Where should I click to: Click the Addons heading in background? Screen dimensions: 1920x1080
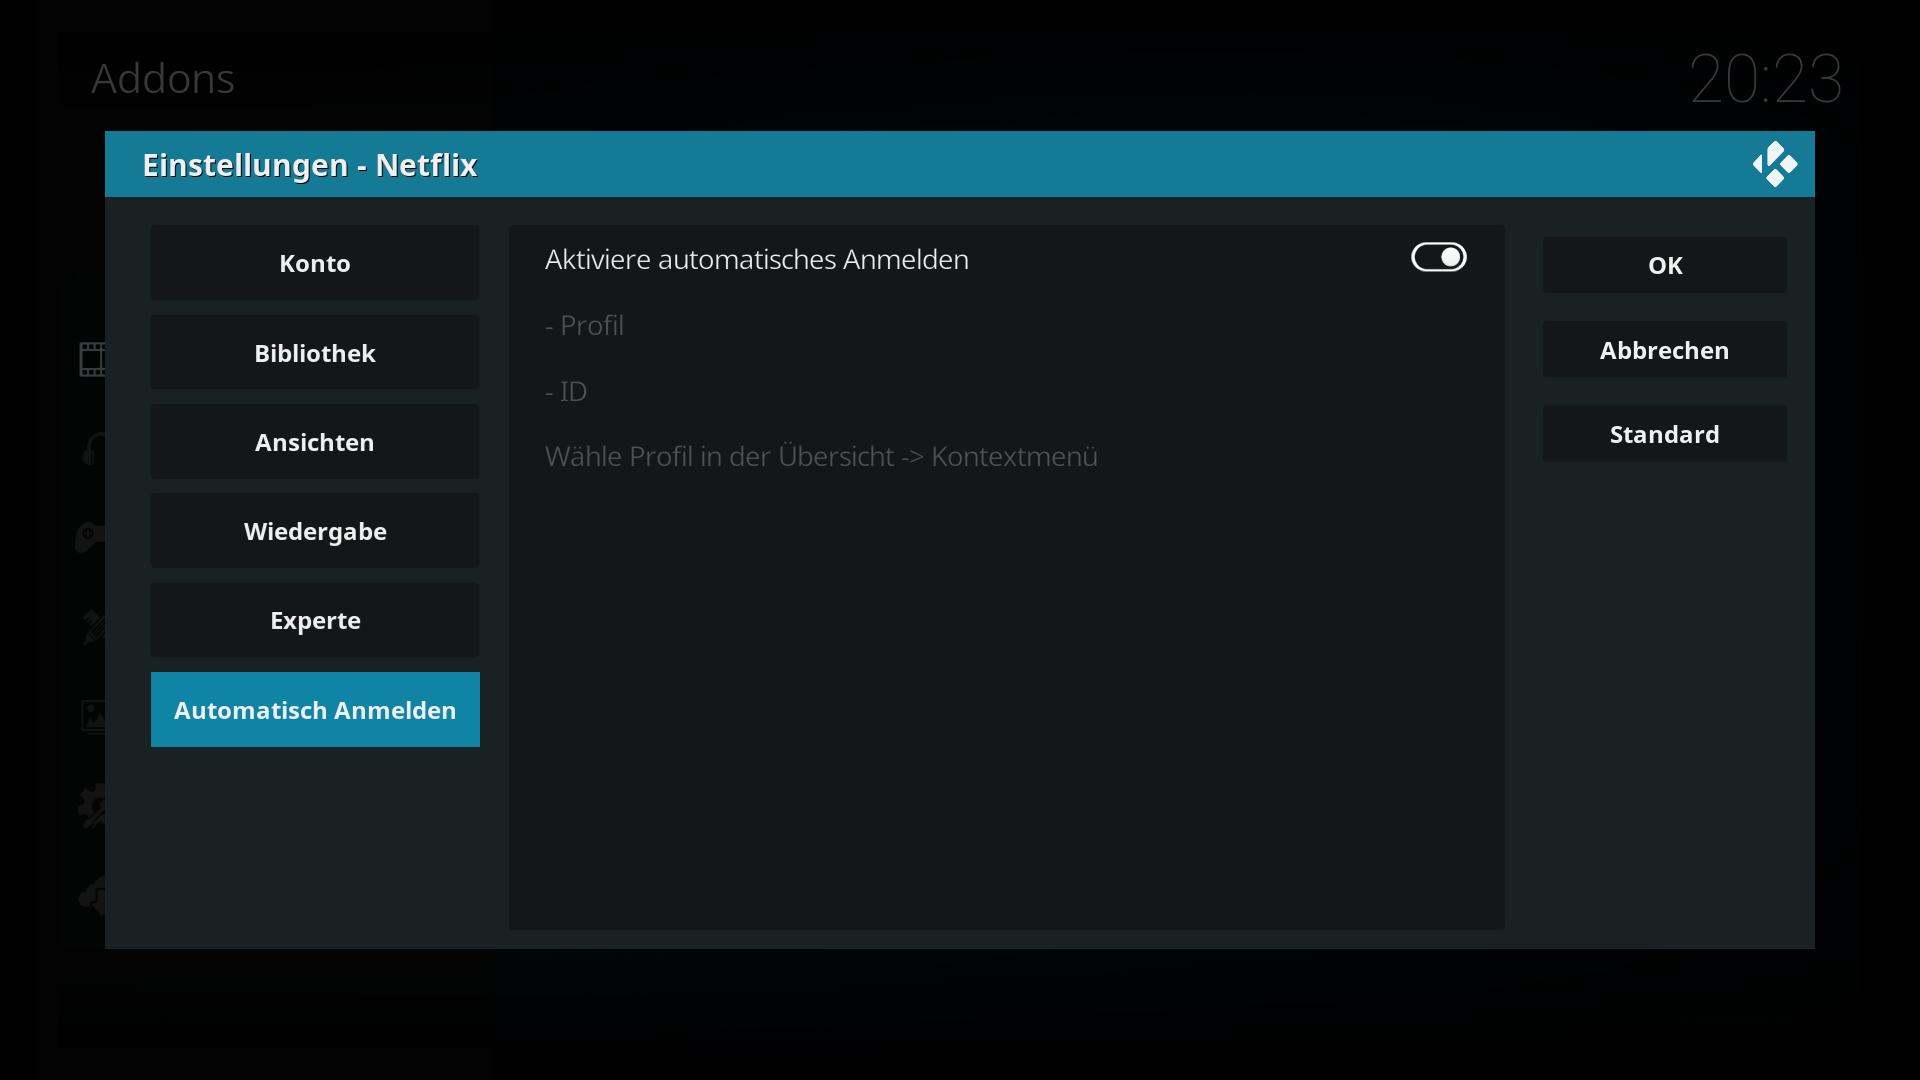pyautogui.click(x=163, y=78)
